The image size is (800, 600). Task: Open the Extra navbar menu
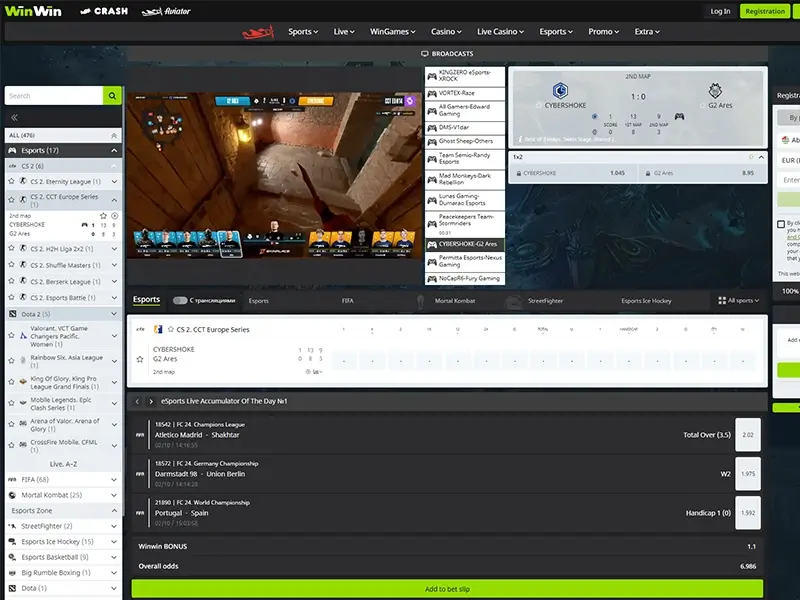coord(647,32)
